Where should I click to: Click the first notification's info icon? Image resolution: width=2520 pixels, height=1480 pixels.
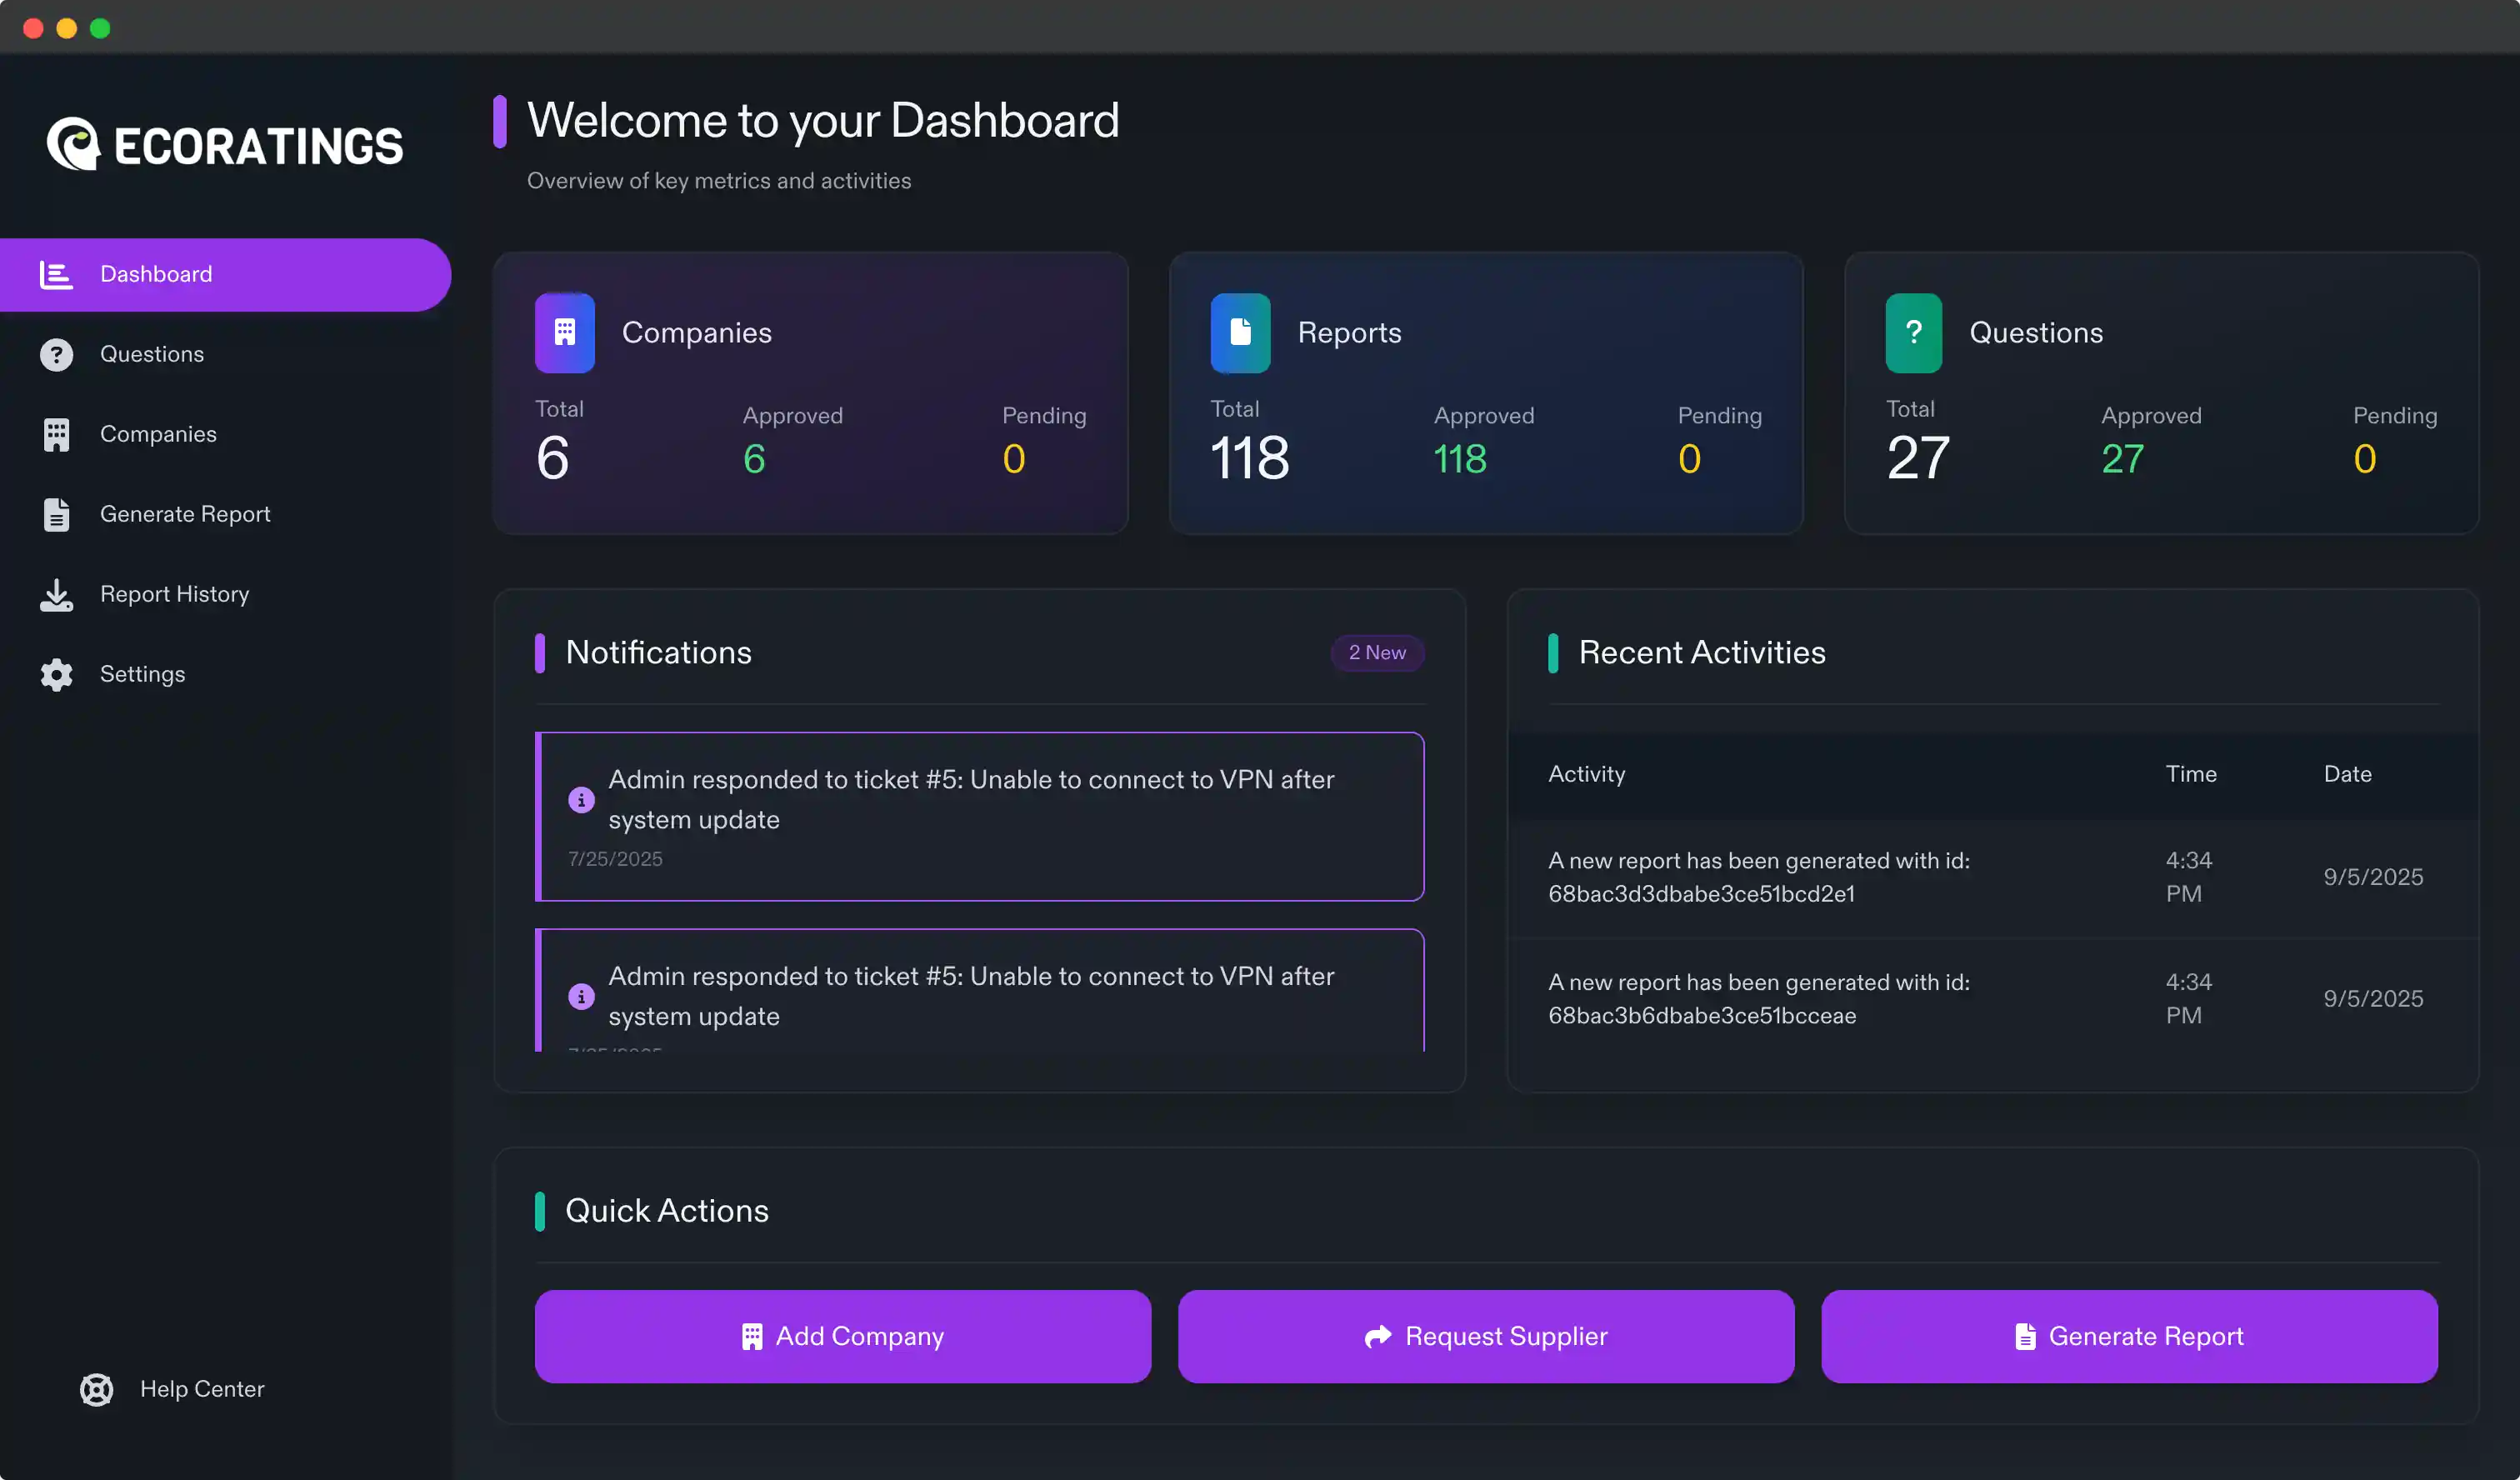pos(581,799)
